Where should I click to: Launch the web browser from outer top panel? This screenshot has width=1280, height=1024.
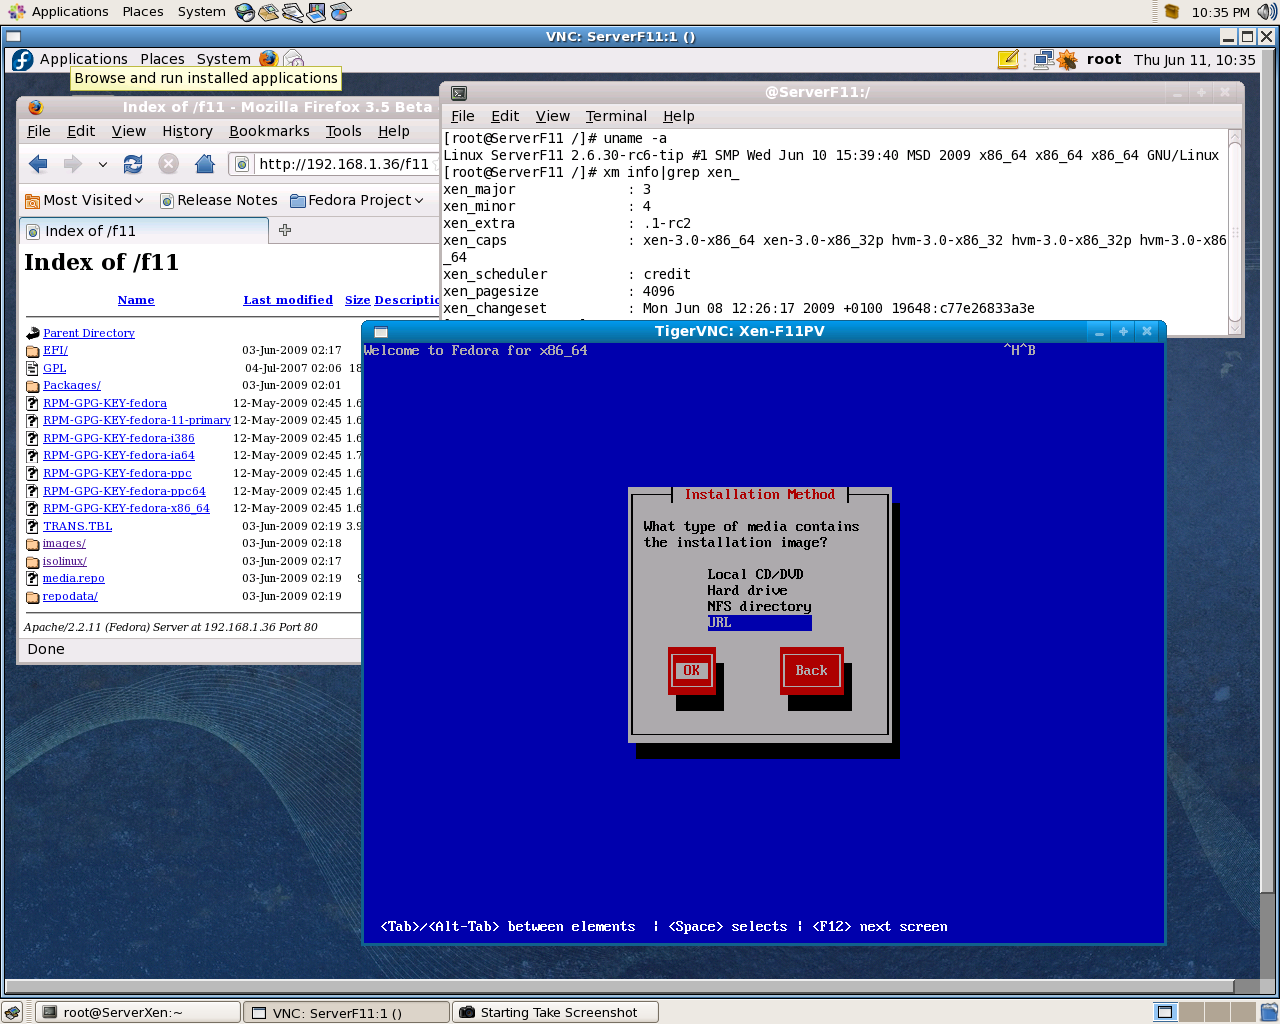click(245, 12)
